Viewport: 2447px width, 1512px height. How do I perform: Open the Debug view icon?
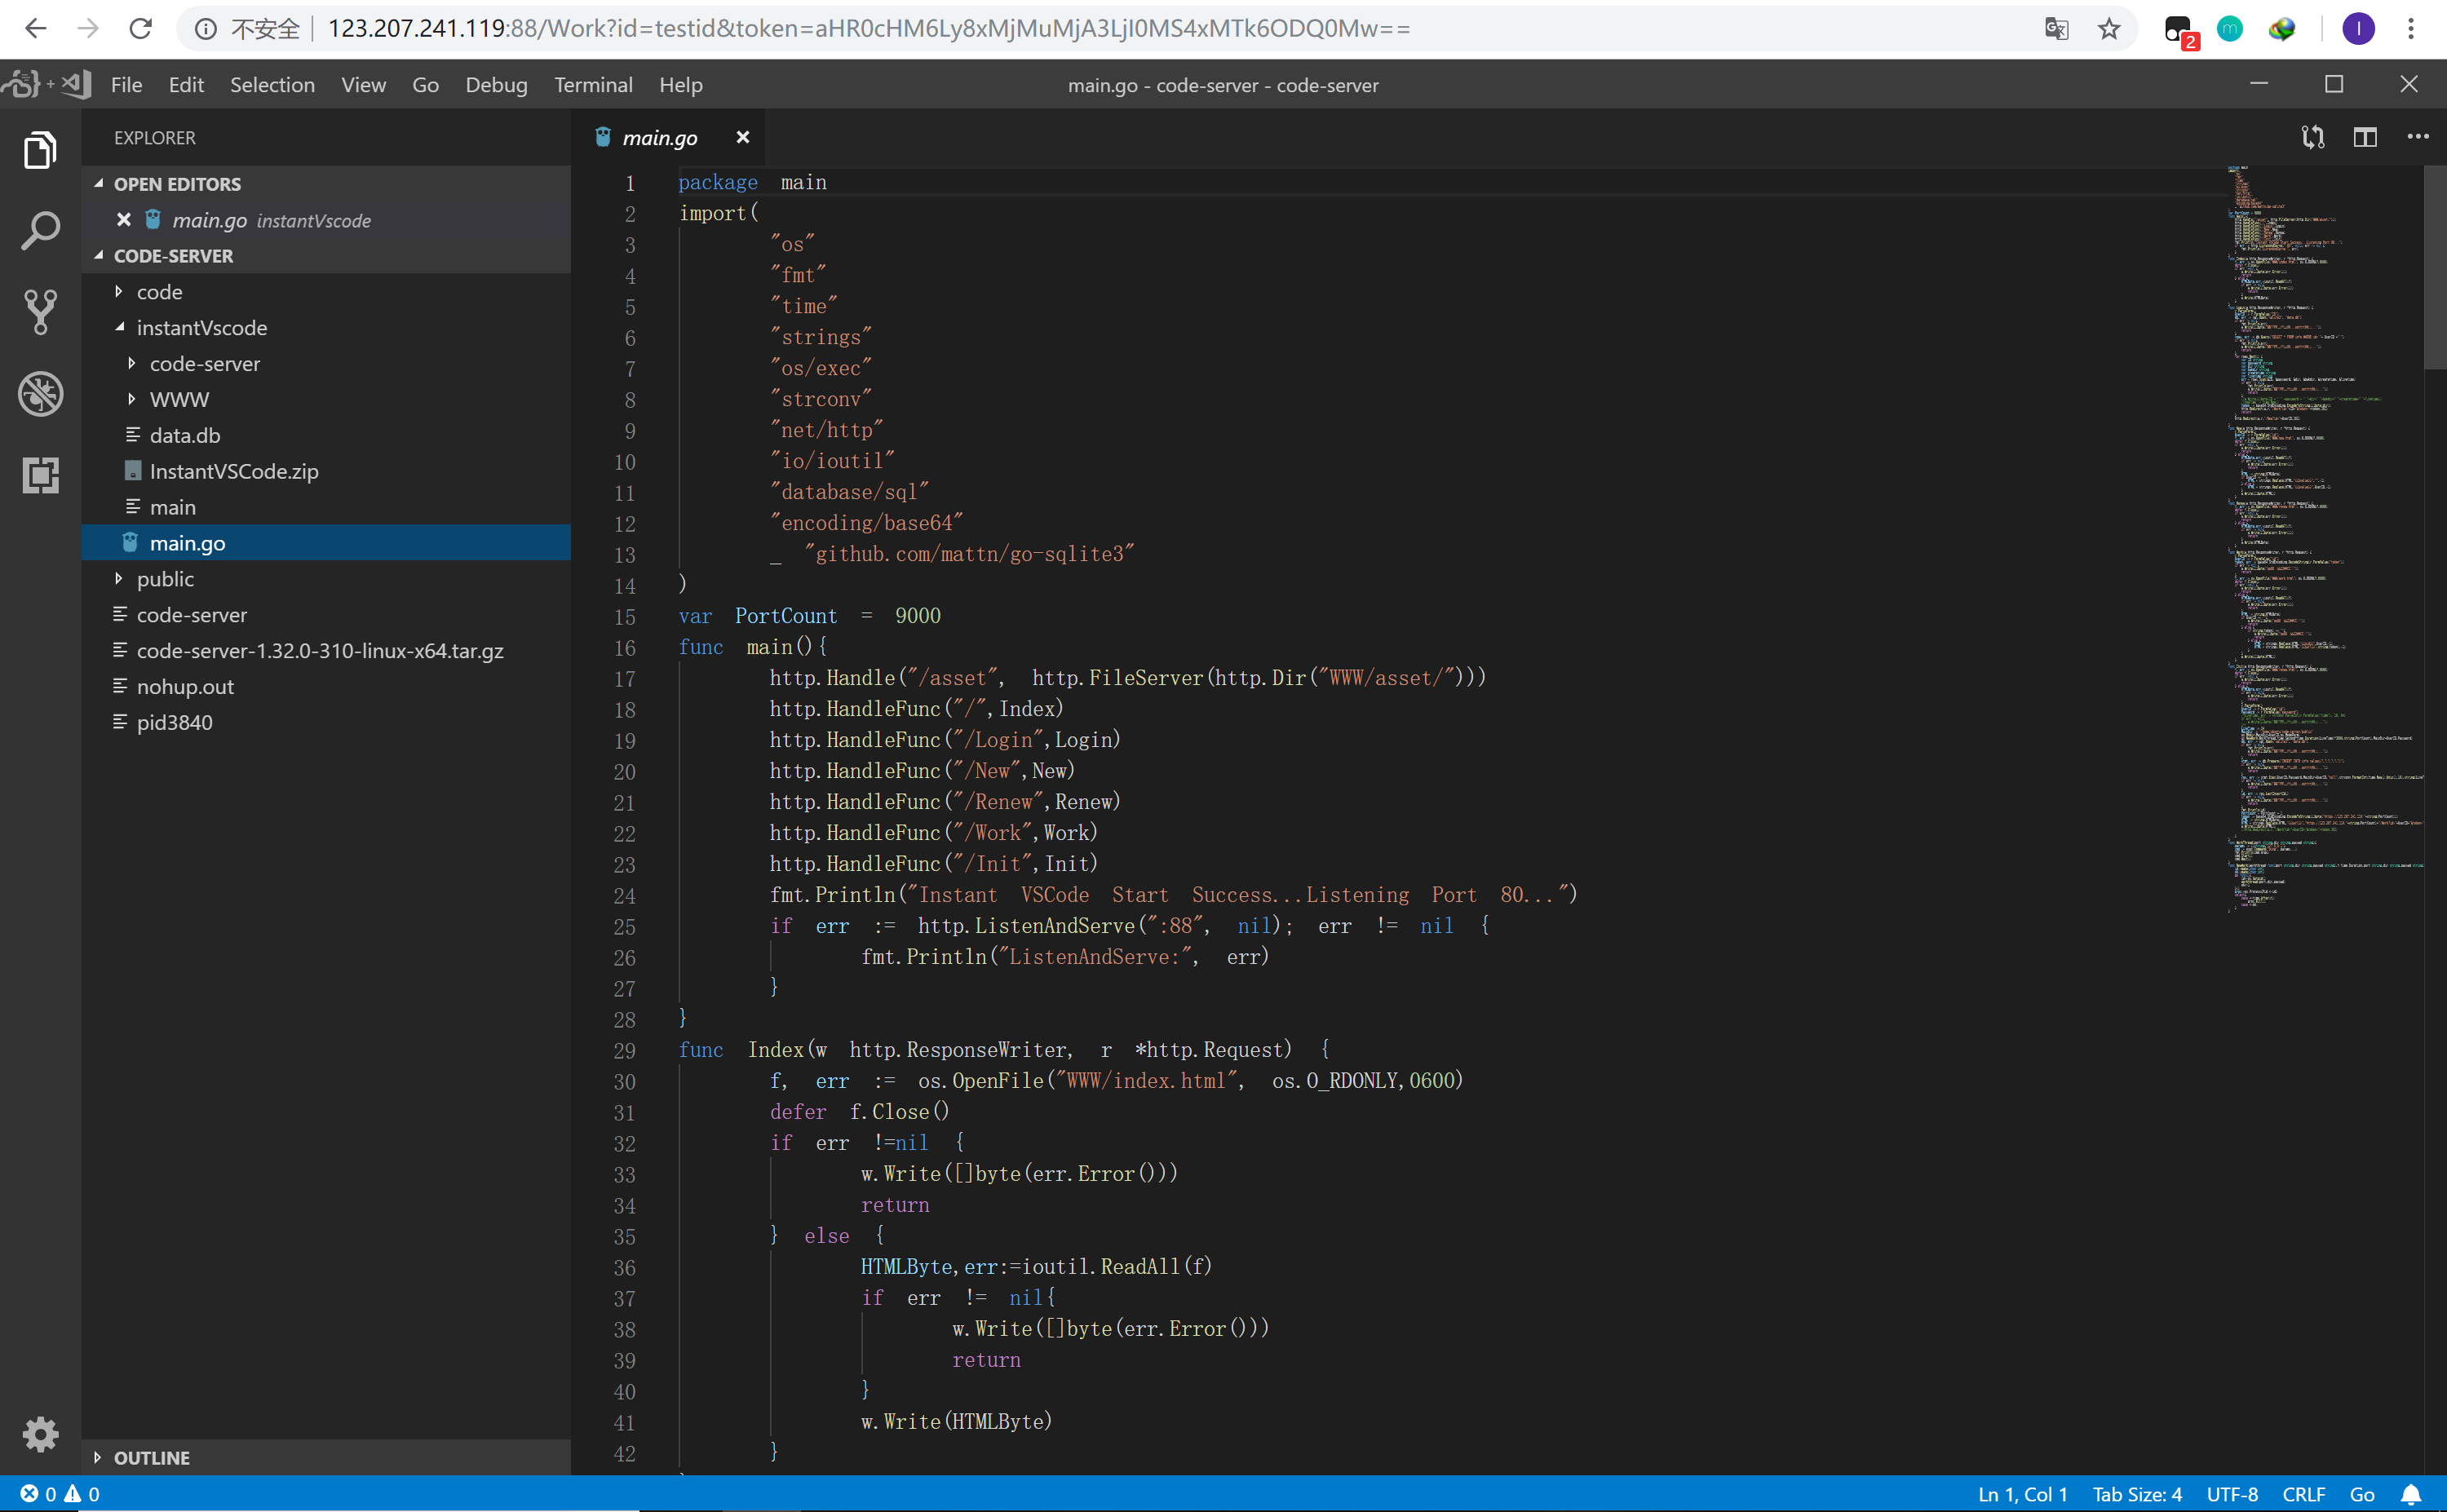click(x=40, y=393)
